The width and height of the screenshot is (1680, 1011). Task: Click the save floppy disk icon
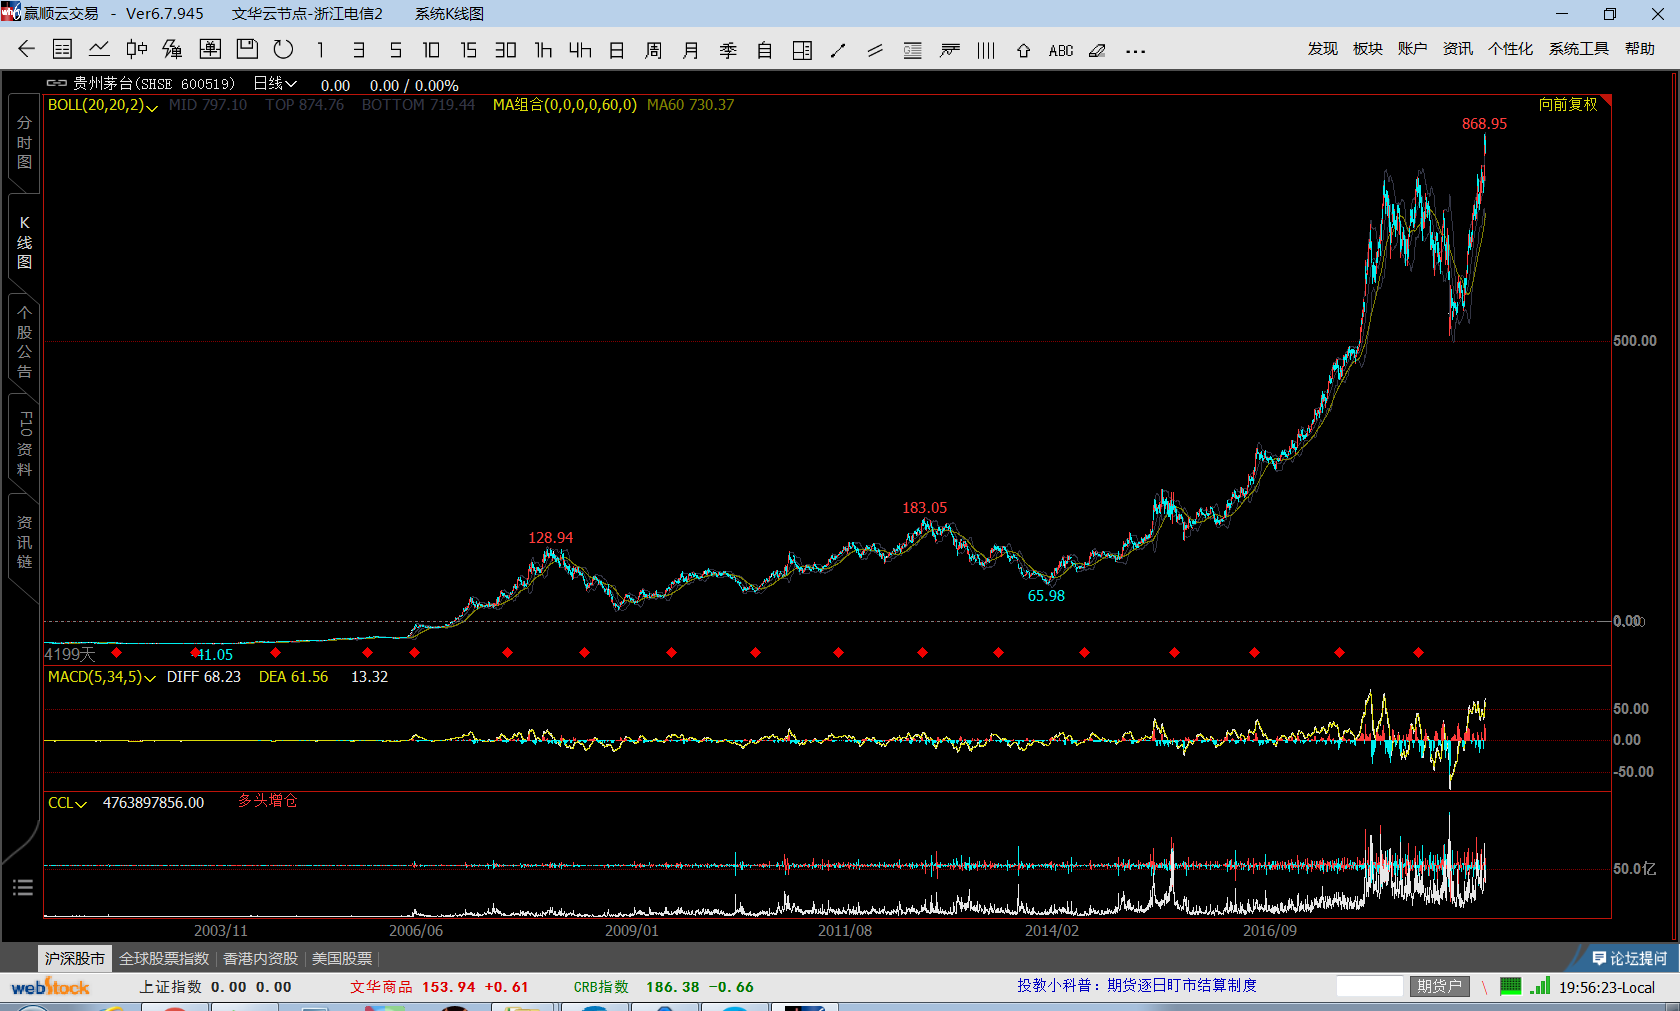click(x=247, y=50)
